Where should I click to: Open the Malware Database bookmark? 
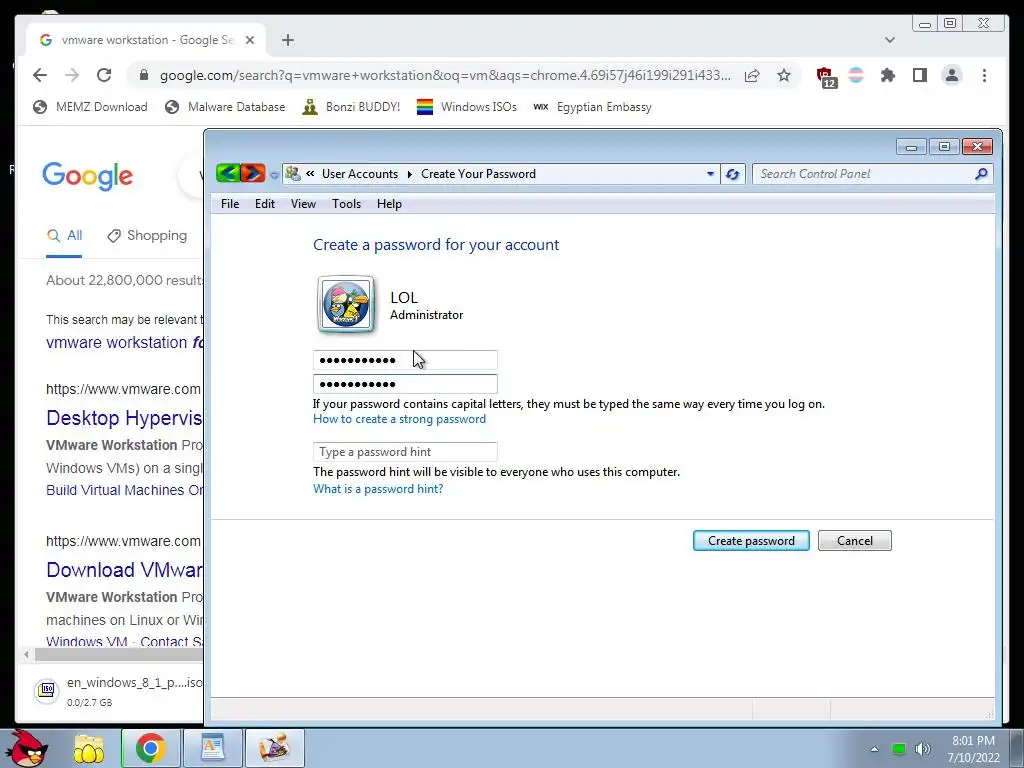point(225,106)
